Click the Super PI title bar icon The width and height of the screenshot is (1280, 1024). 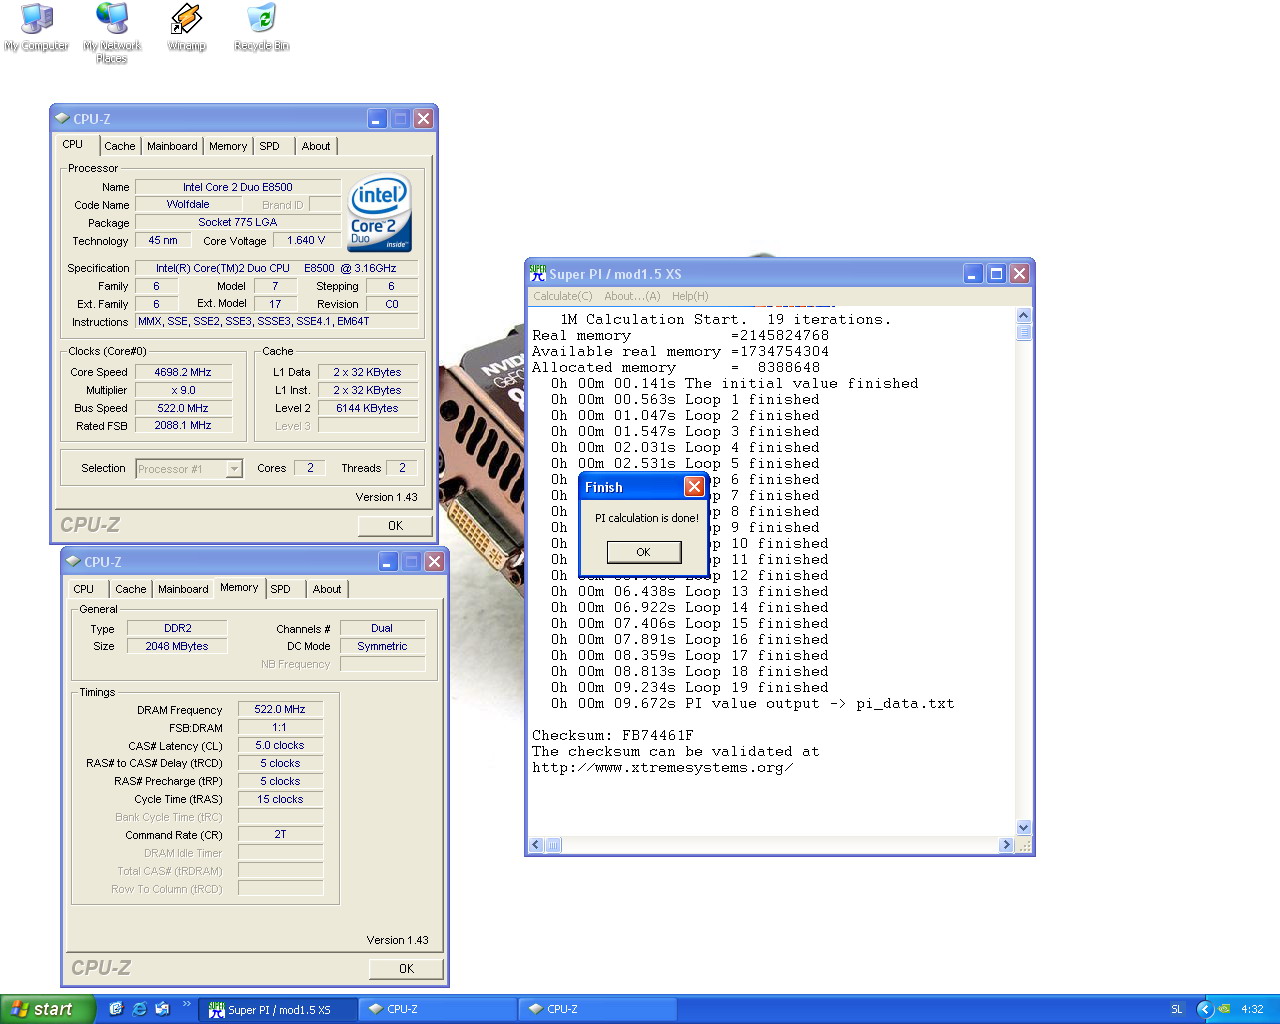click(538, 273)
